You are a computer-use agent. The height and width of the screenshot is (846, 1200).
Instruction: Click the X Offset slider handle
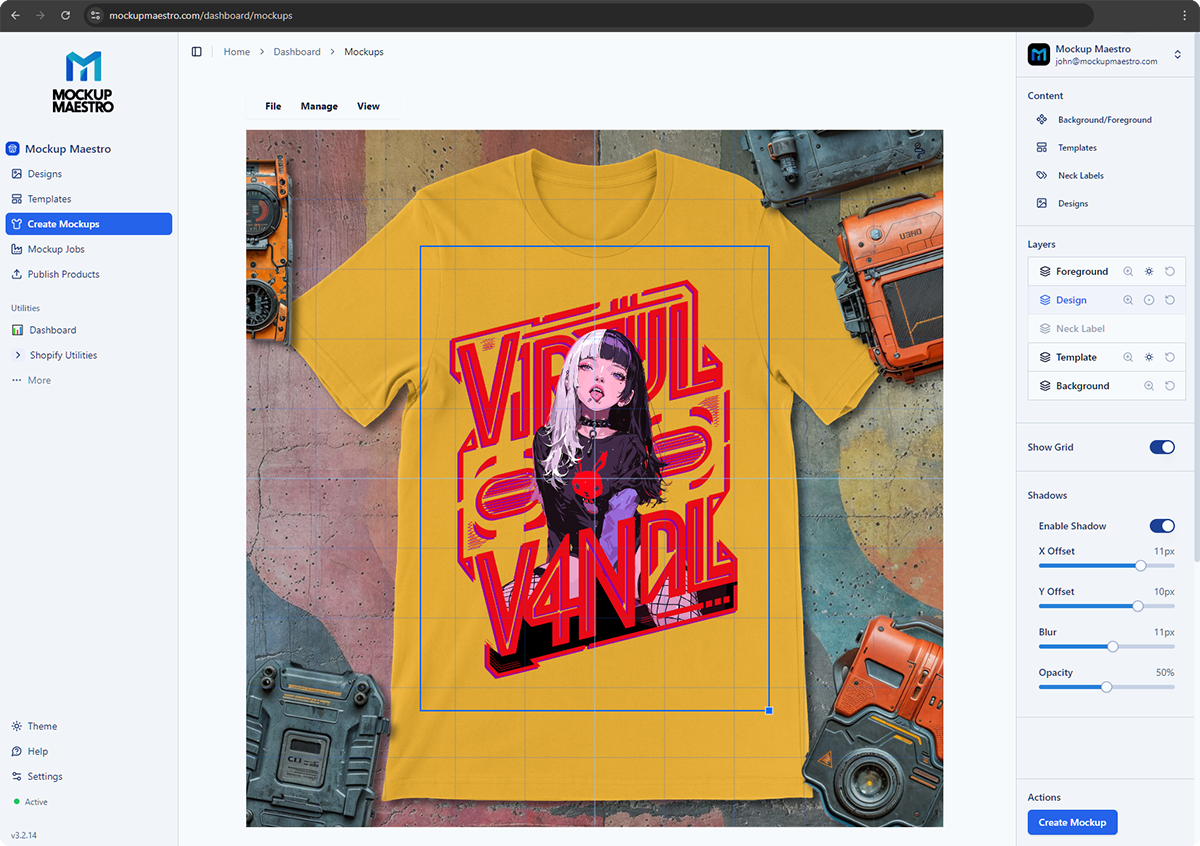pyautogui.click(x=1140, y=566)
